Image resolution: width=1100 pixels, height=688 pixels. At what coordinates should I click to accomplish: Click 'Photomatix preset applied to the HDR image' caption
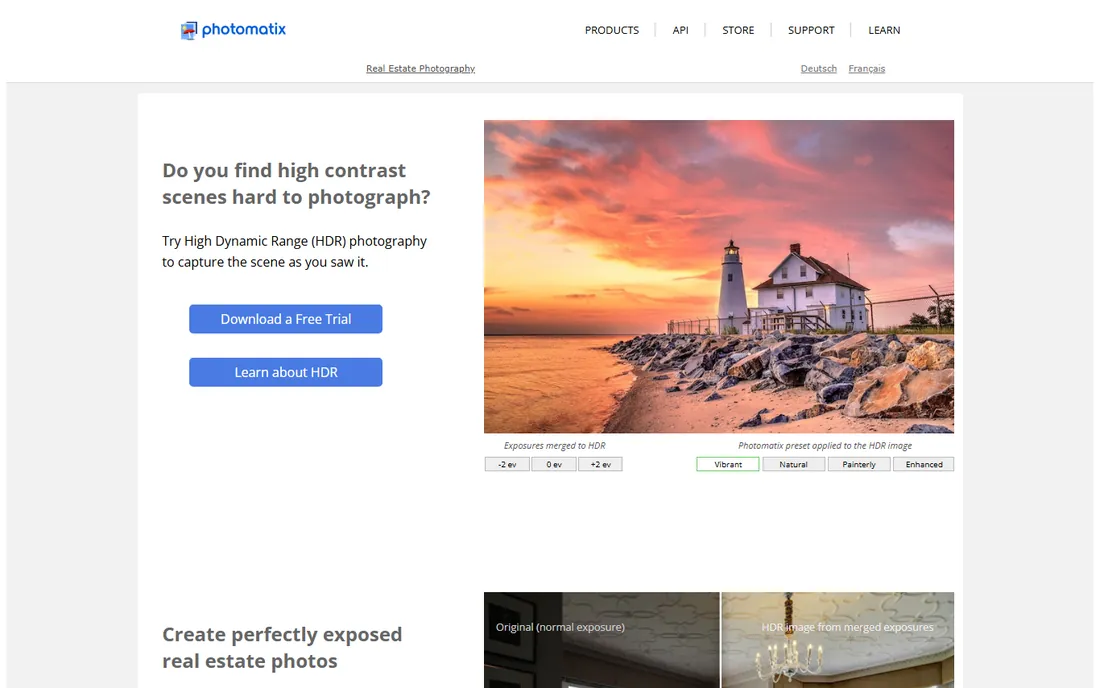(x=825, y=445)
